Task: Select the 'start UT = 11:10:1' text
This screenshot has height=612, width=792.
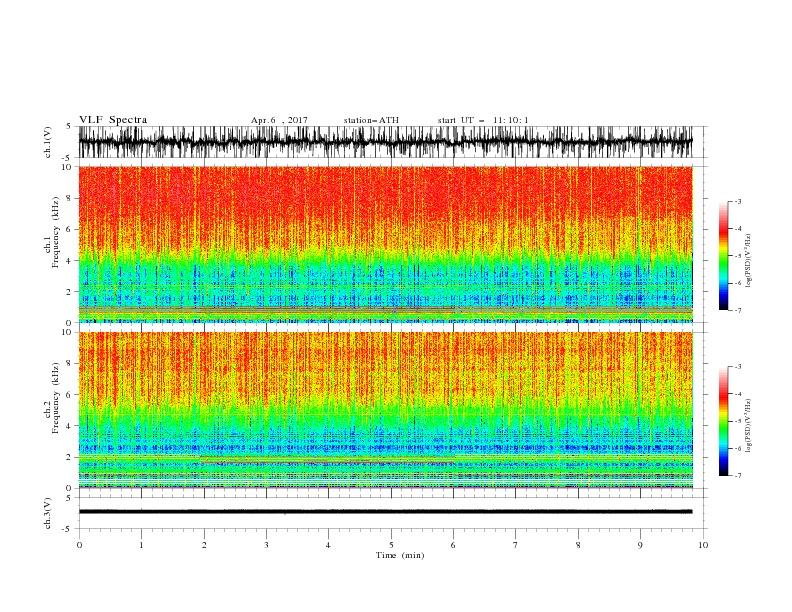Action: pyautogui.click(x=483, y=120)
